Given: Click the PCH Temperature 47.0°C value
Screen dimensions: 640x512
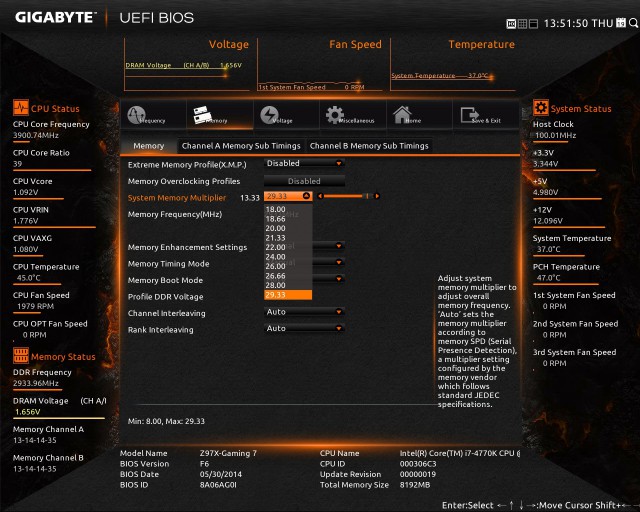Looking at the screenshot, I should [549, 278].
